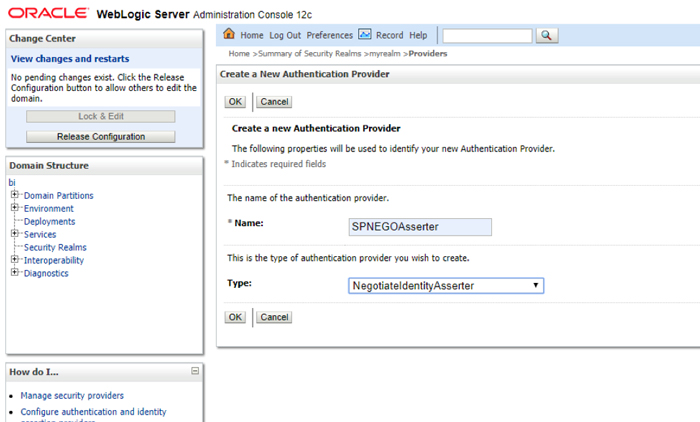Click the Home house icon in toolbar

point(229,34)
